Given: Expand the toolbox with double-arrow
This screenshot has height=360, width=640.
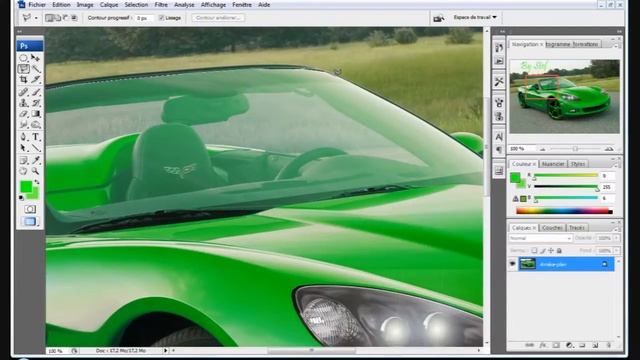Looking at the screenshot, I should [20, 31].
